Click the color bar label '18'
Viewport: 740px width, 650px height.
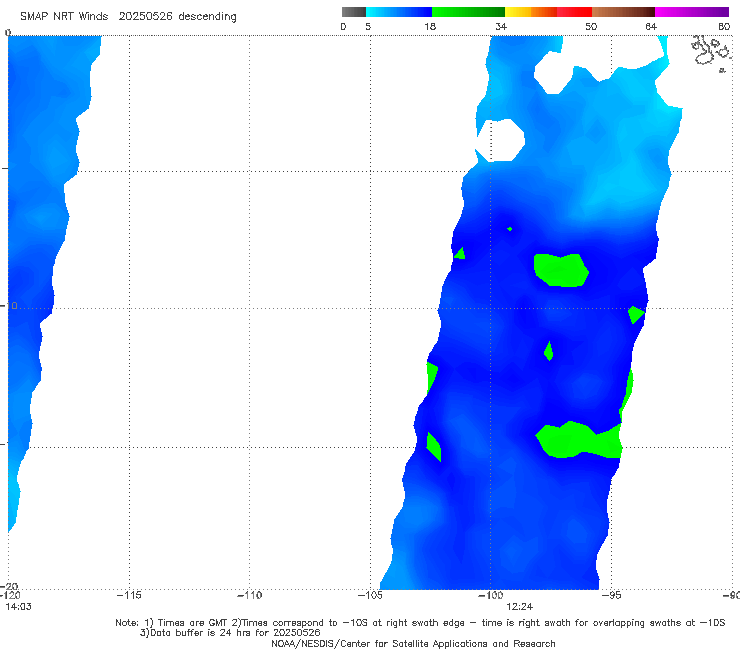click(430, 27)
